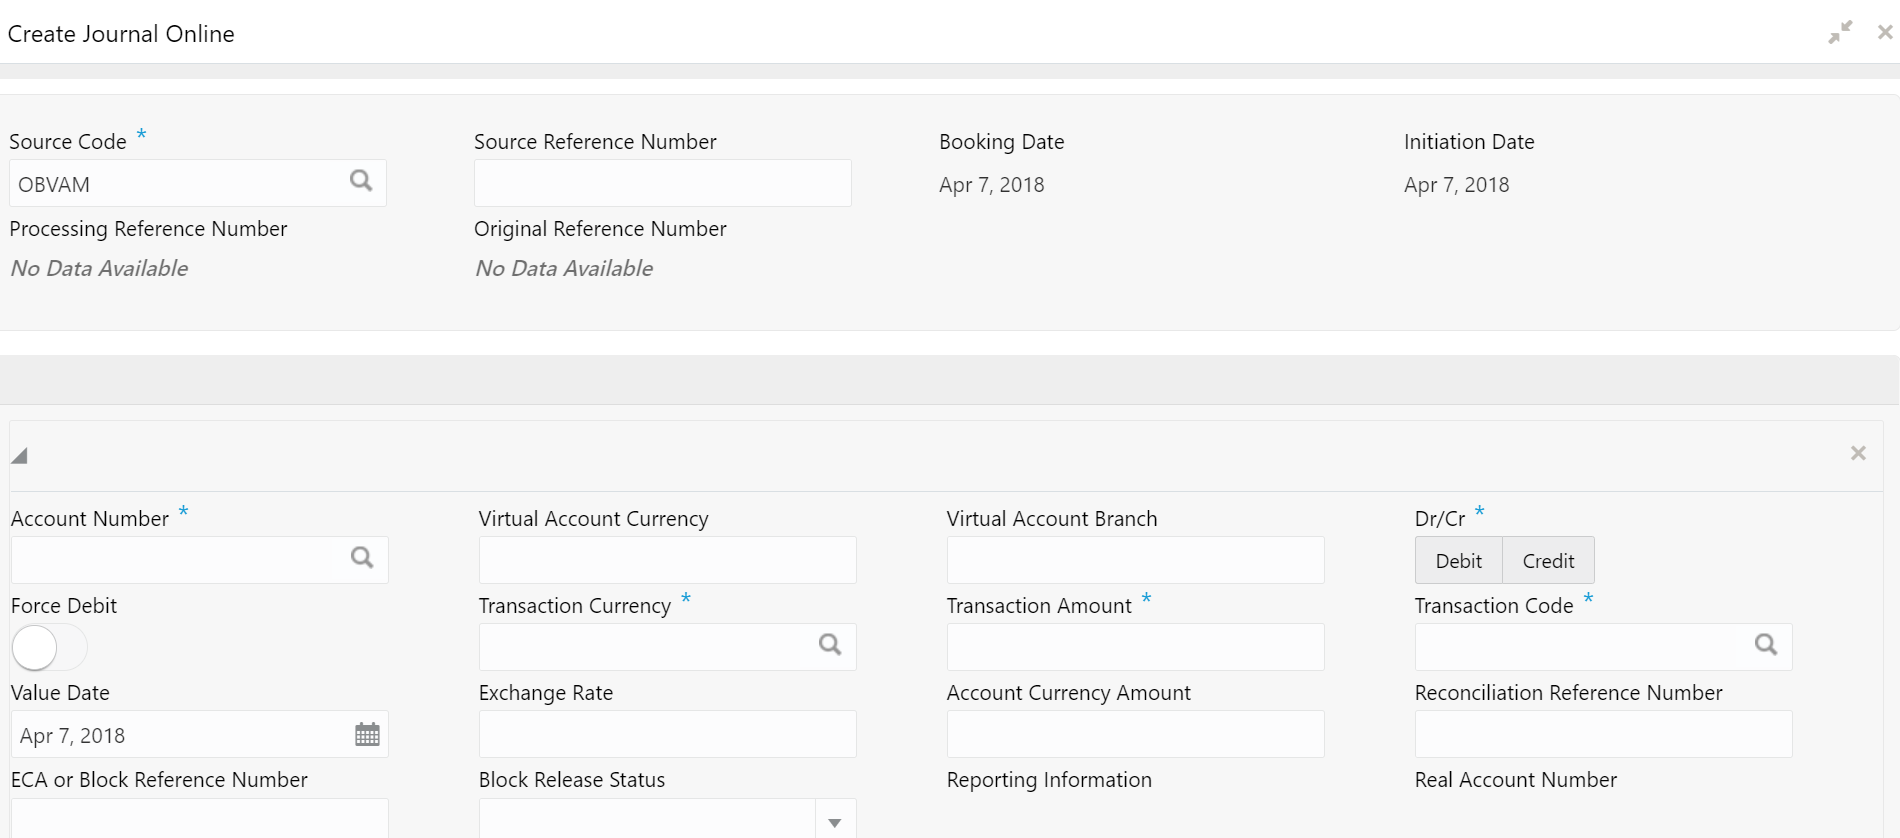Focus the Source Reference Number field
Image resolution: width=1900 pixels, height=838 pixels.
point(663,183)
